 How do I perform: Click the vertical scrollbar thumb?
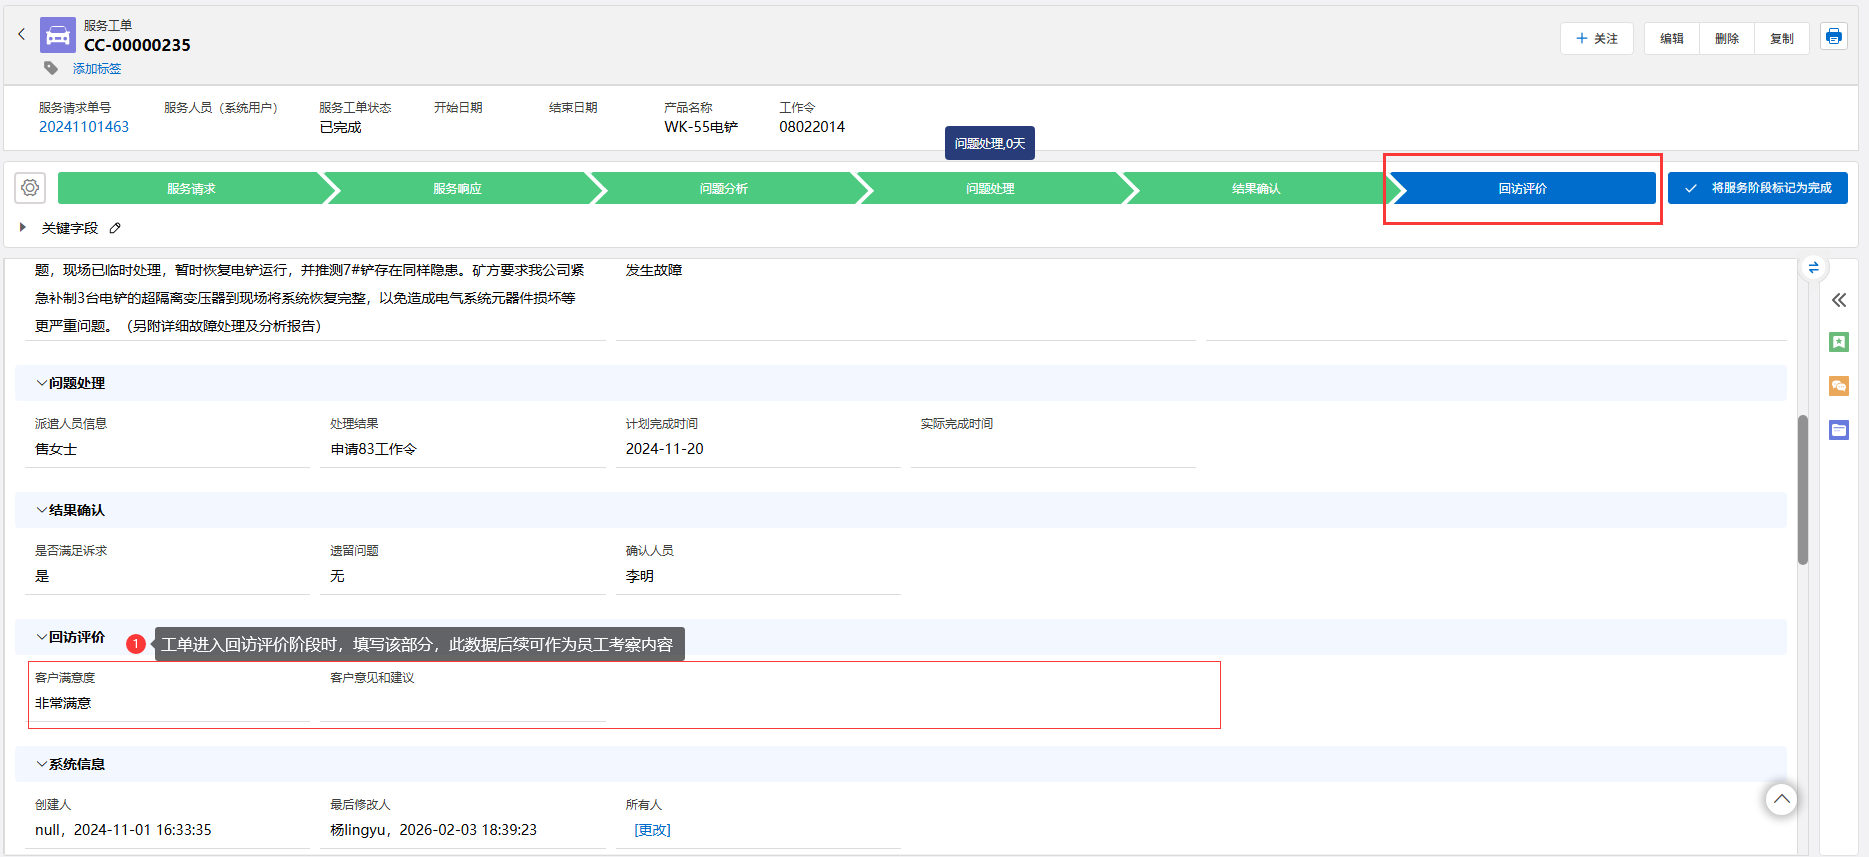(1802, 490)
